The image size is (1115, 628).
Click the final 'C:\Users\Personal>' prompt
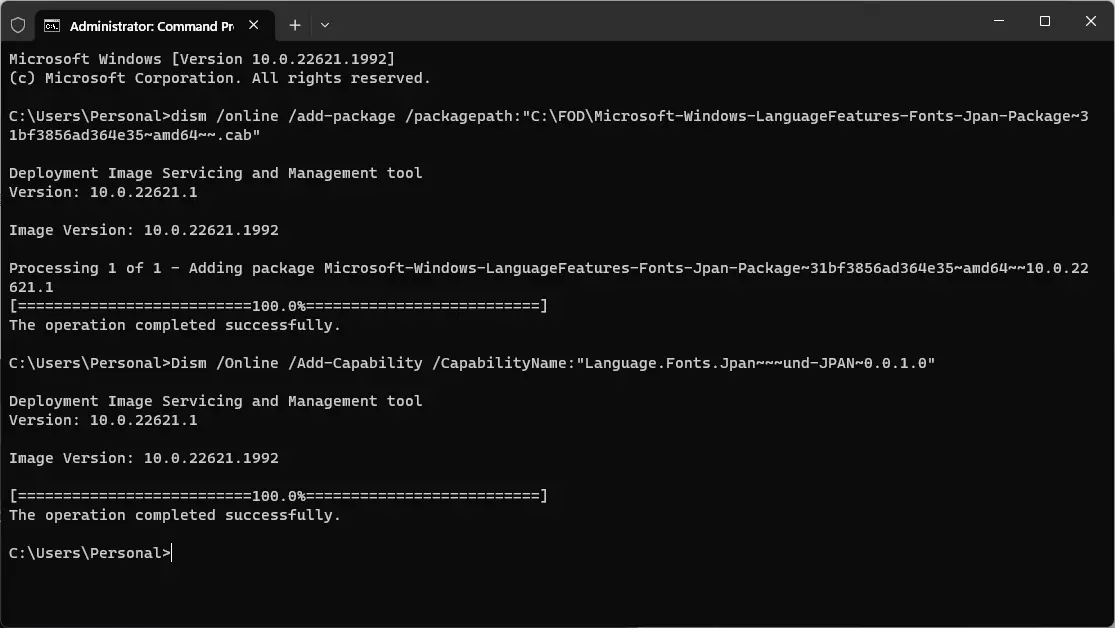pyautogui.click(x=90, y=553)
